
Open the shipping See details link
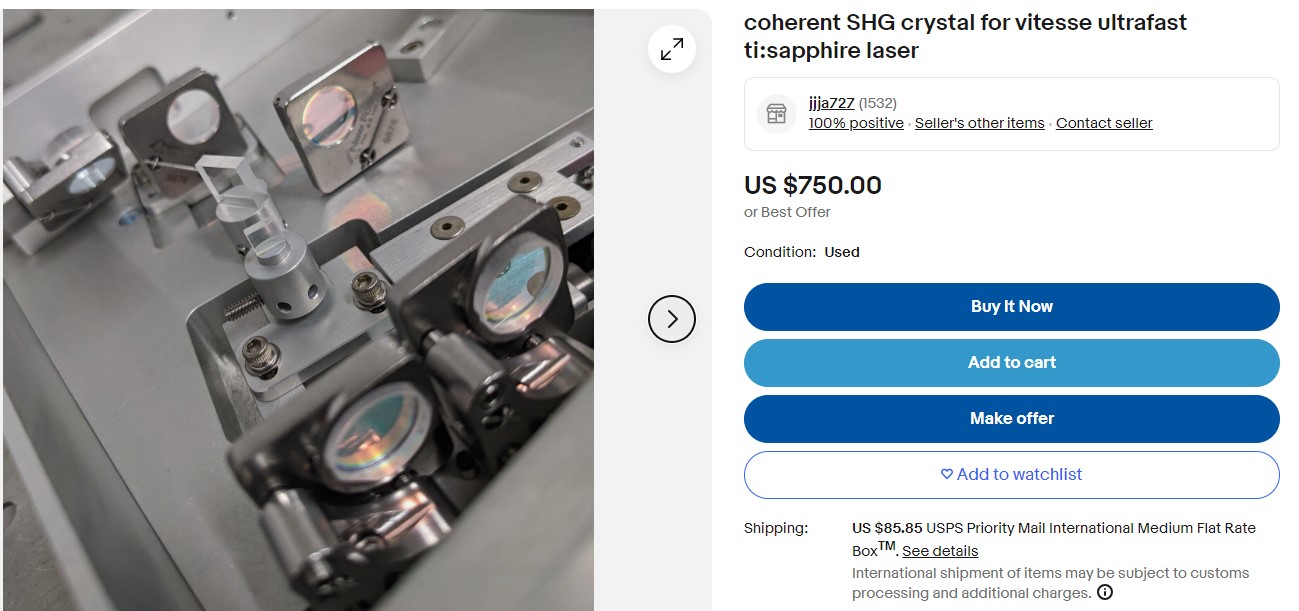point(940,551)
